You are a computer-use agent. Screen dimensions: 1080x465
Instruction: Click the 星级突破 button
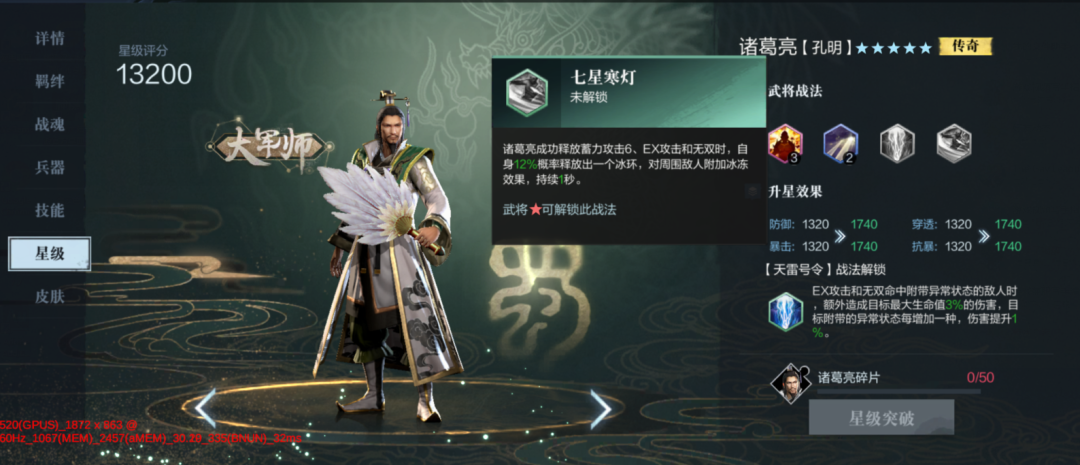pos(881,417)
